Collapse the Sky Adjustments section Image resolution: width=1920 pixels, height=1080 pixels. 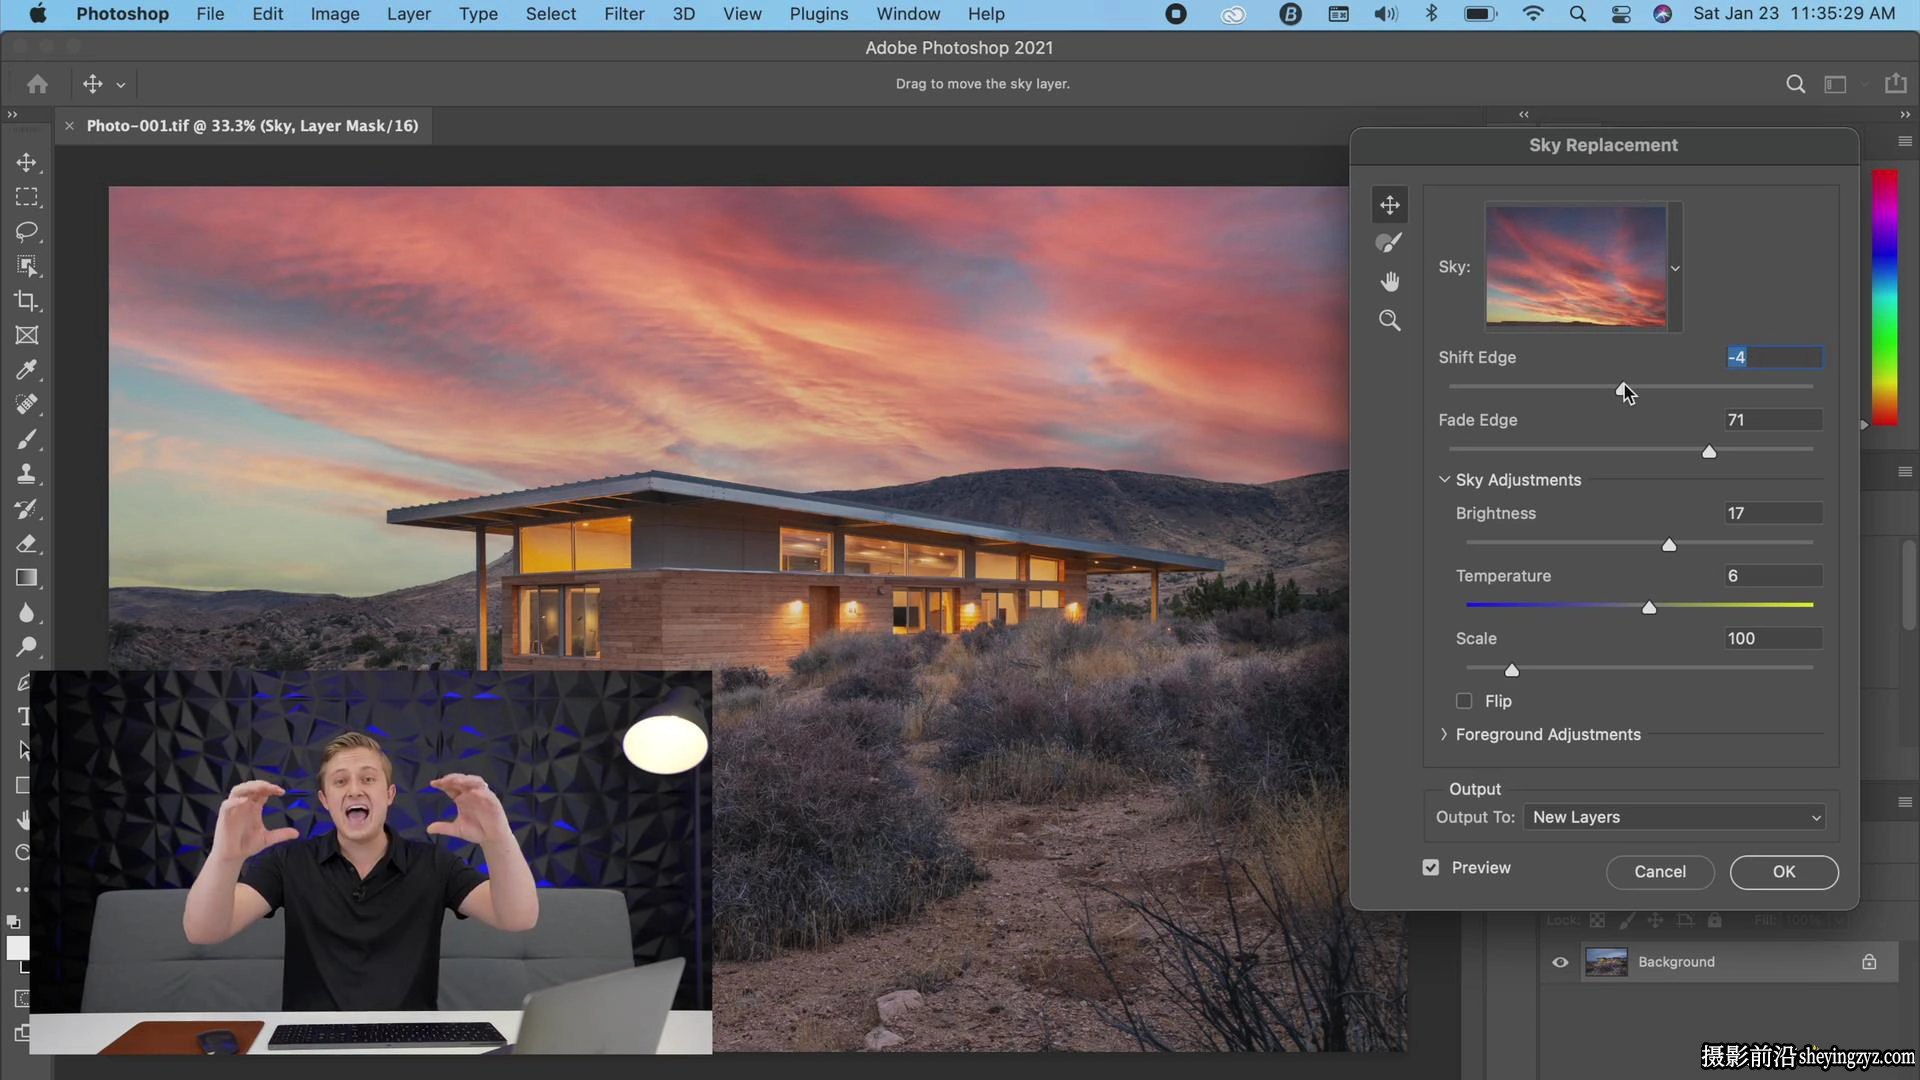(x=1444, y=480)
